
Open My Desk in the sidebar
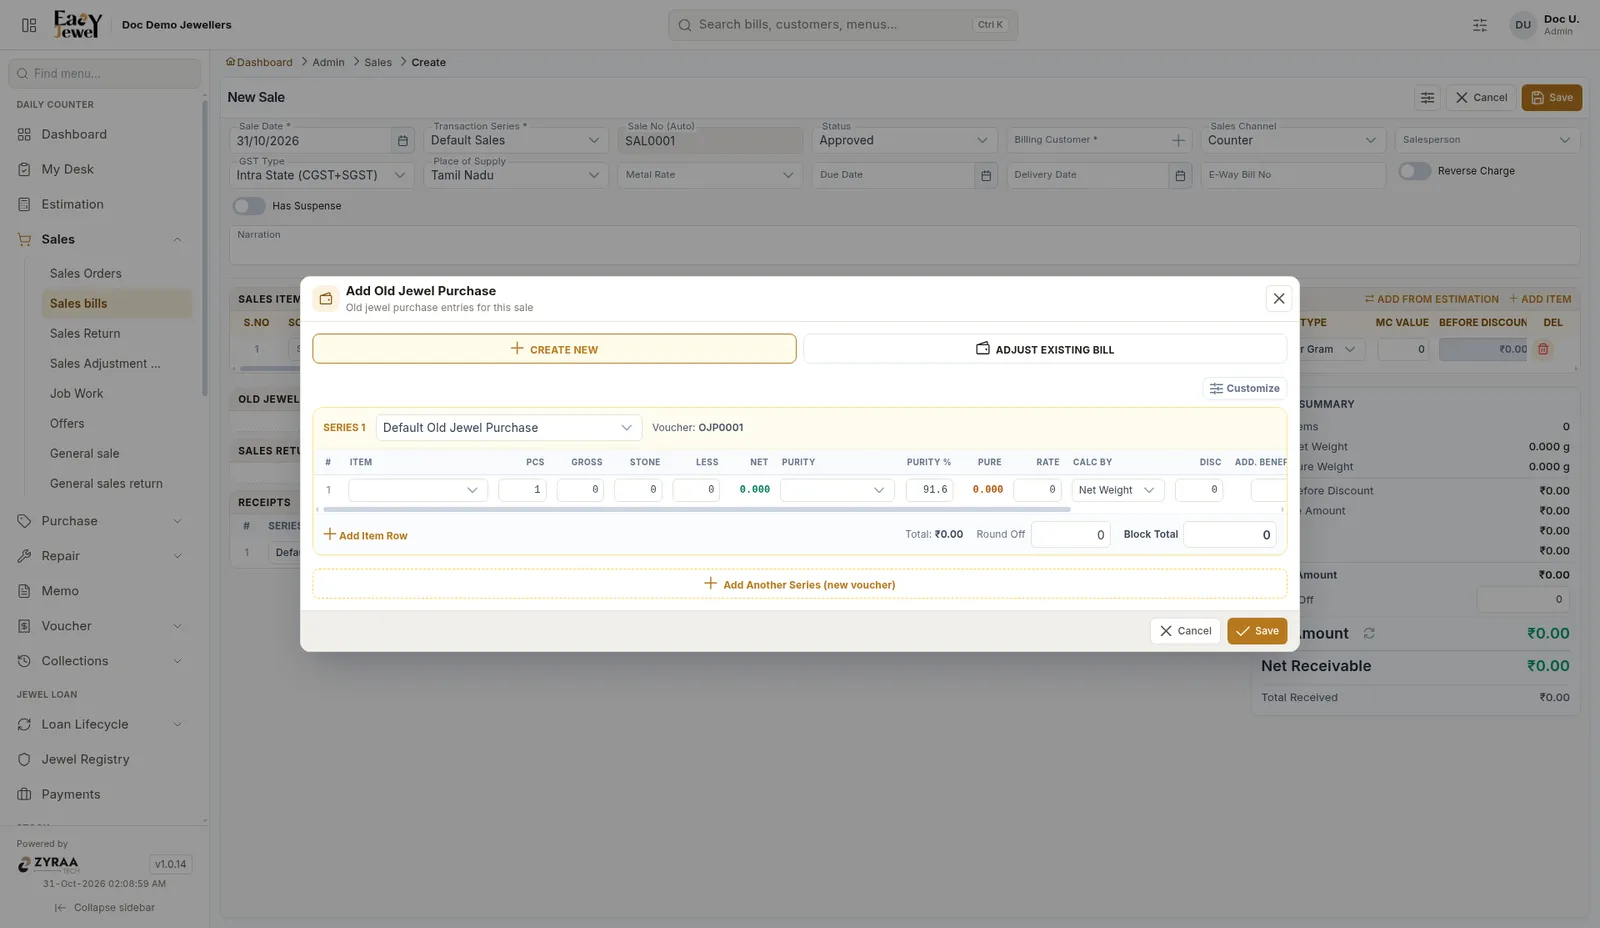(x=105, y=170)
